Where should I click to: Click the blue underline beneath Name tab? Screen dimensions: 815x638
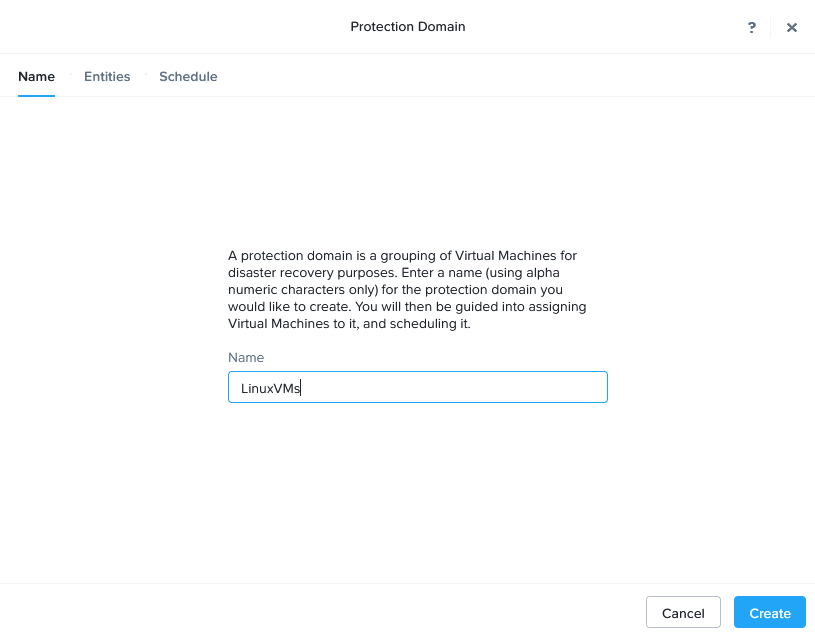coord(36,95)
